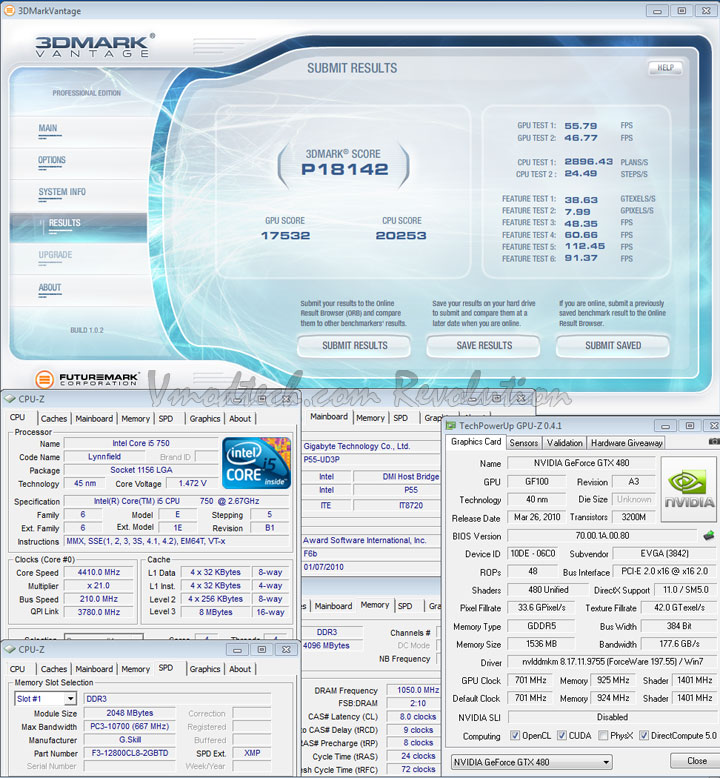Open the Validation tab in GPU-Z

pos(564,443)
